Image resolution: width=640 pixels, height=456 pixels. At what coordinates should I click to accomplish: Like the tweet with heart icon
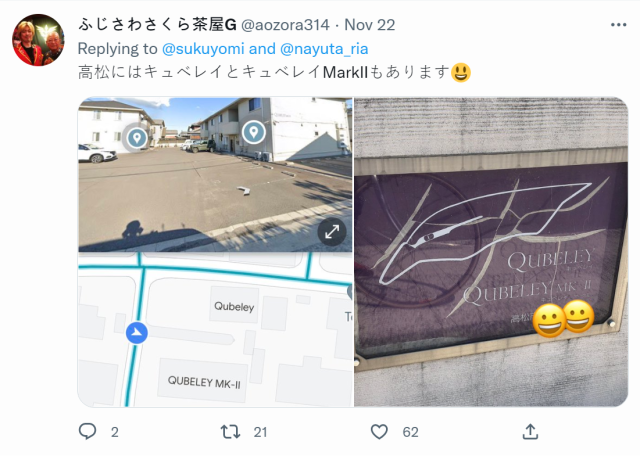click(379, 432)
